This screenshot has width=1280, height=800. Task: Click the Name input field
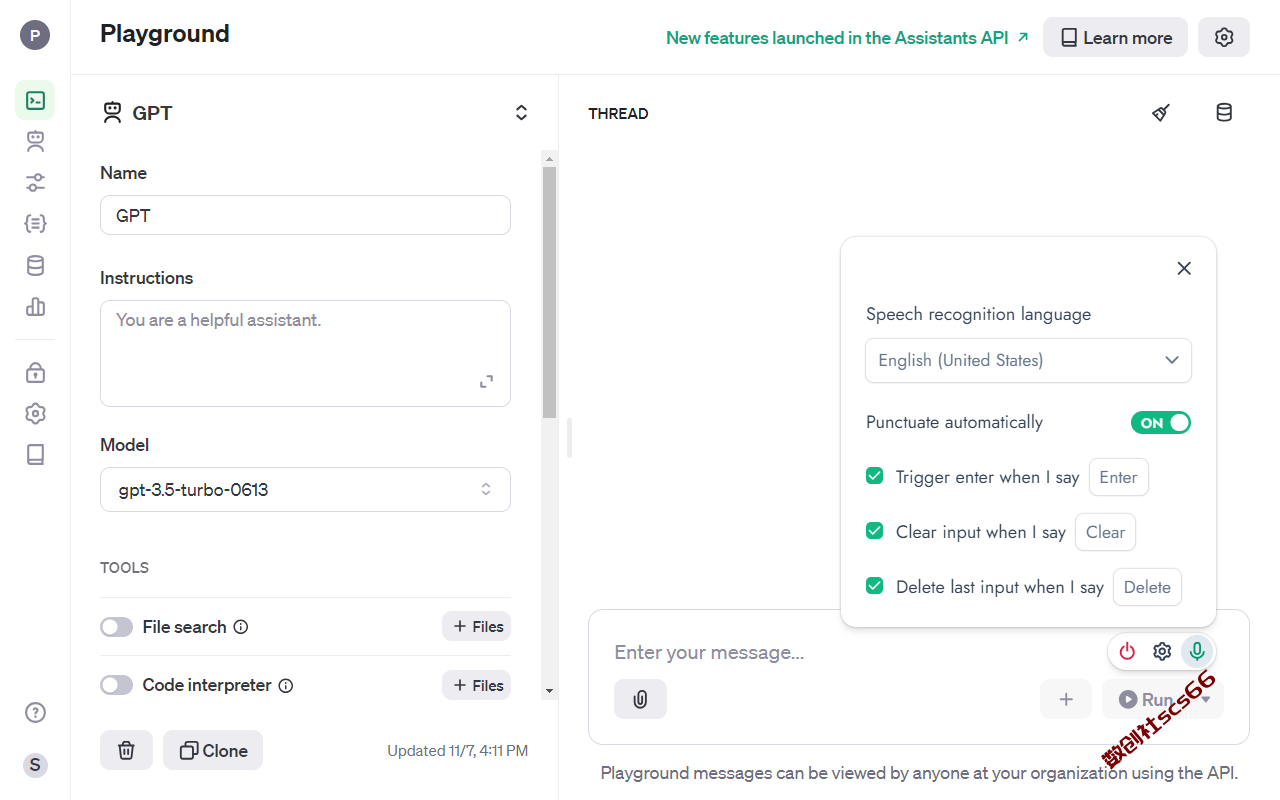click(305, 215)
